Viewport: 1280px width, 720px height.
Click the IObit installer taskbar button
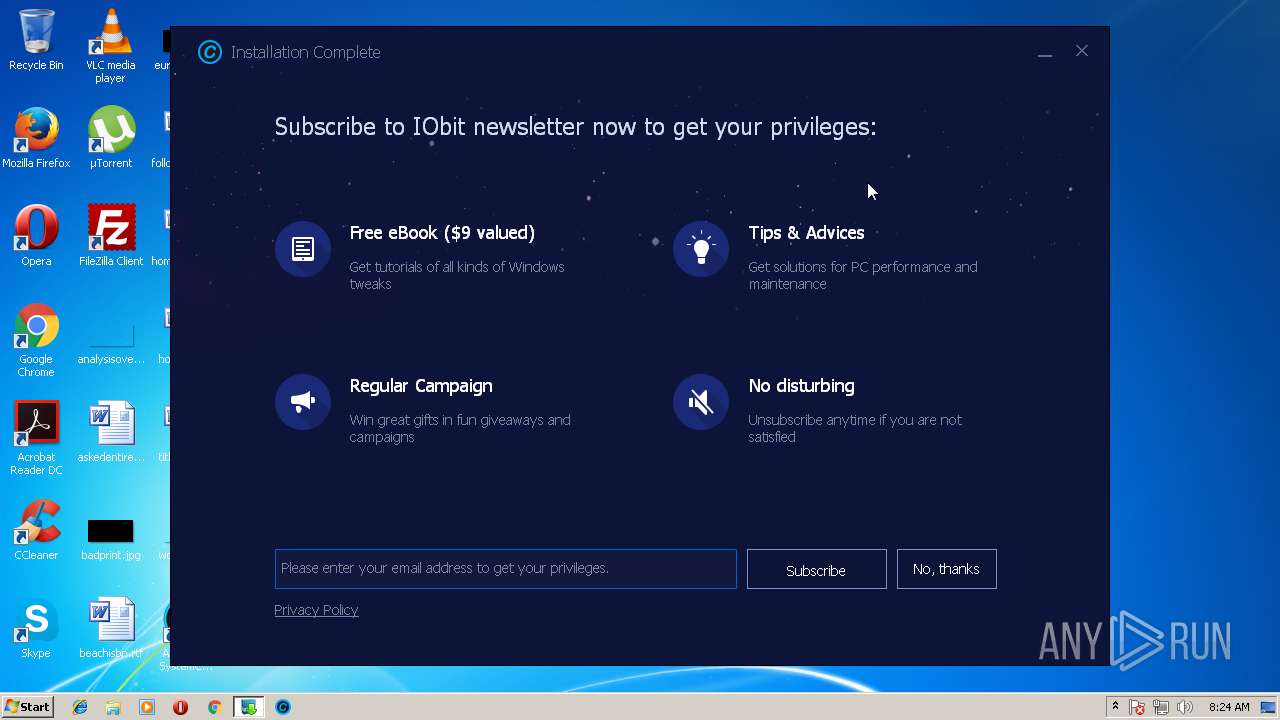pyautogui.click(x=248, y=707)
